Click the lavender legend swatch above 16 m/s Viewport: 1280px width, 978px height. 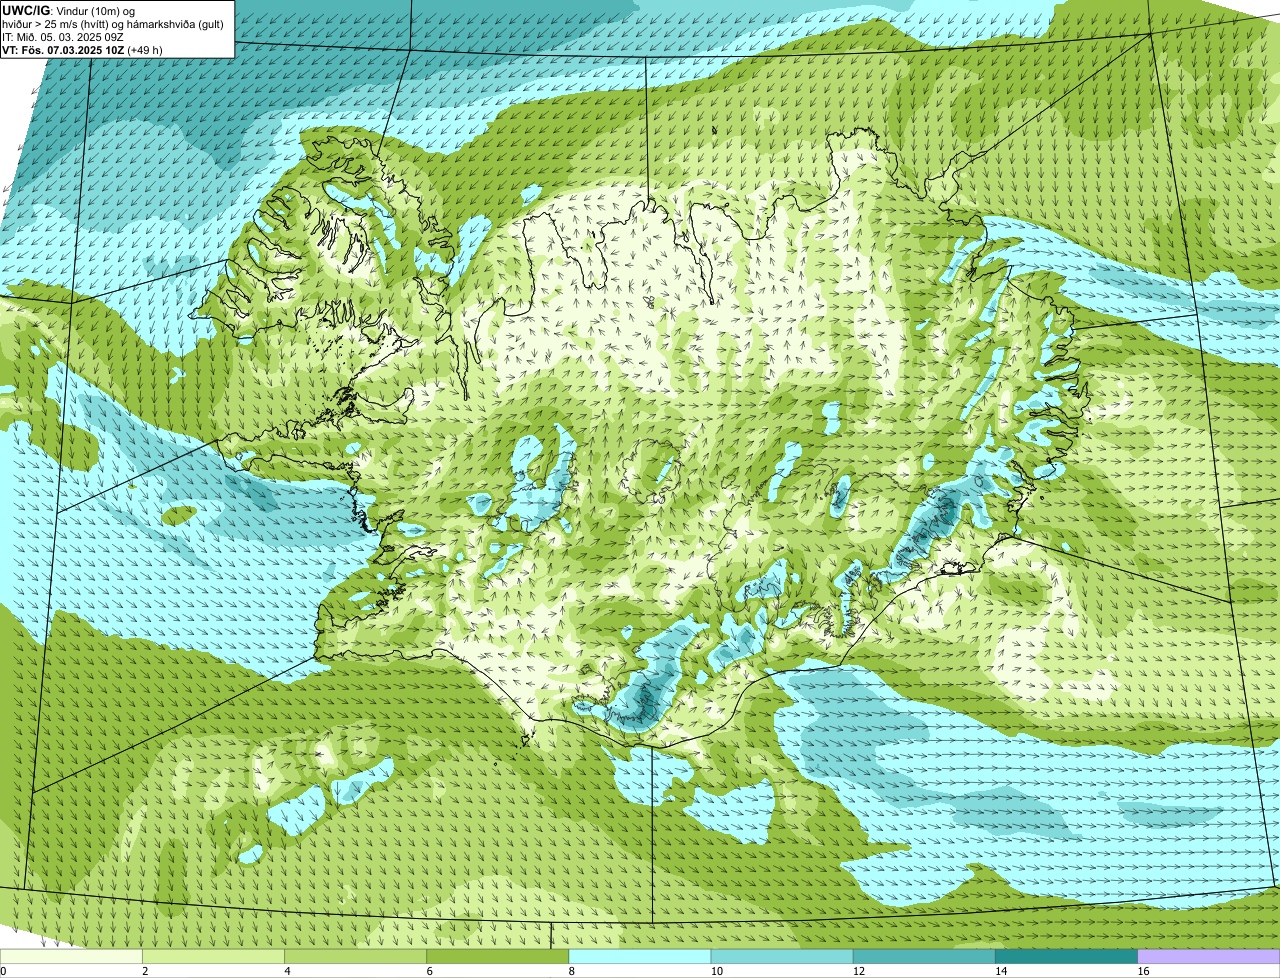coord(1209,956)
